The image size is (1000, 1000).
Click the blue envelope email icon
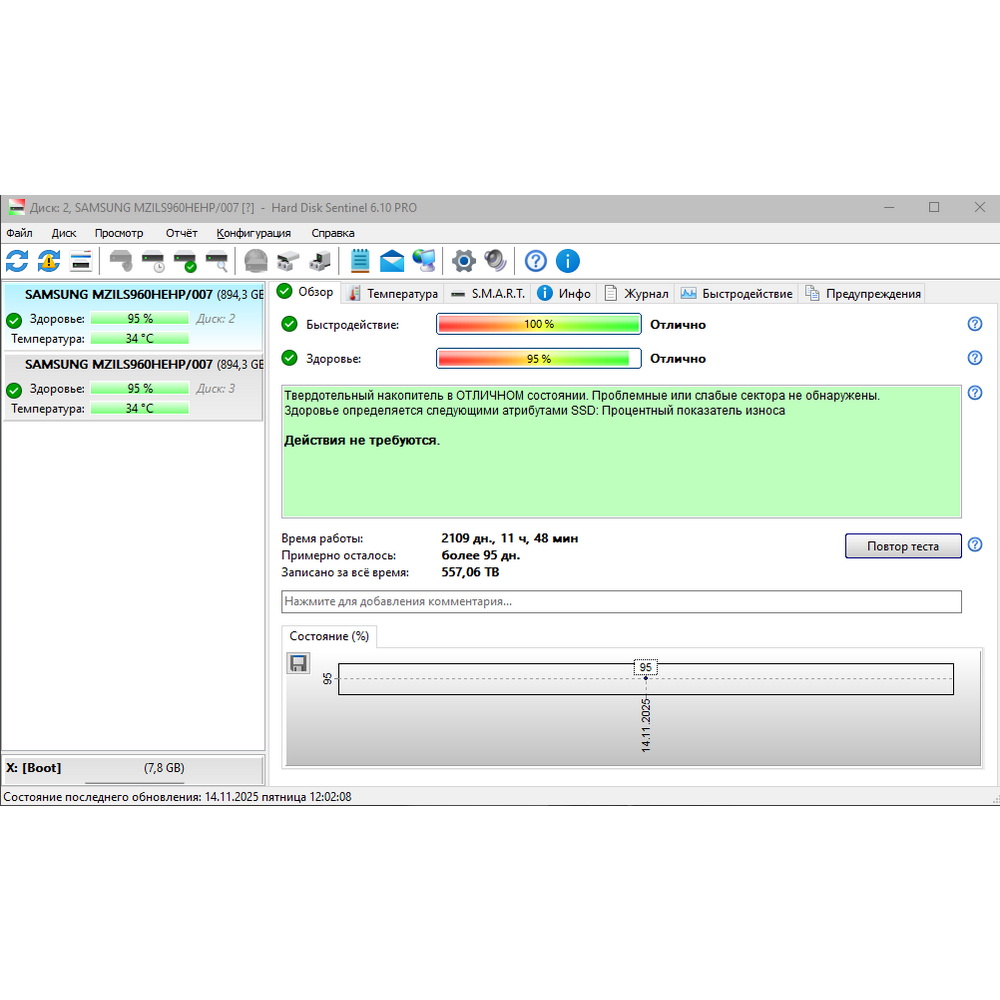(392, 261)
